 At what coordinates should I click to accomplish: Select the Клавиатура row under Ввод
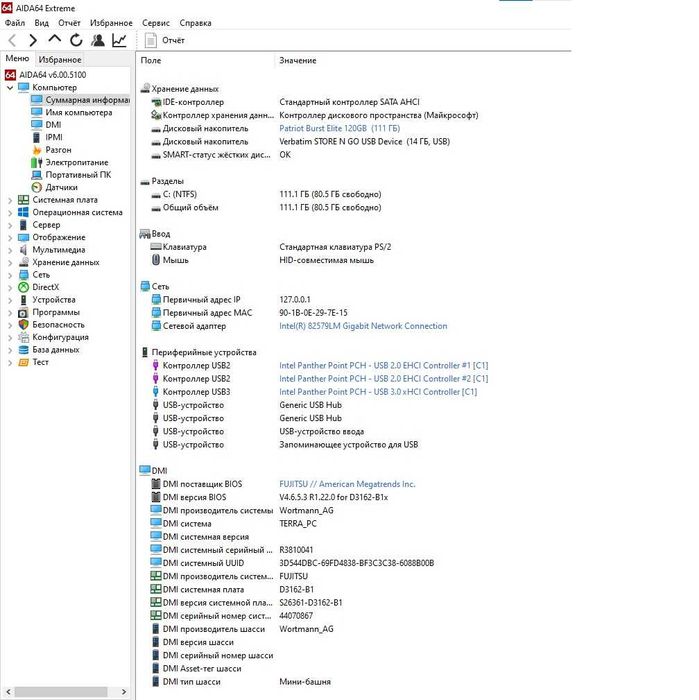[270, 247]
